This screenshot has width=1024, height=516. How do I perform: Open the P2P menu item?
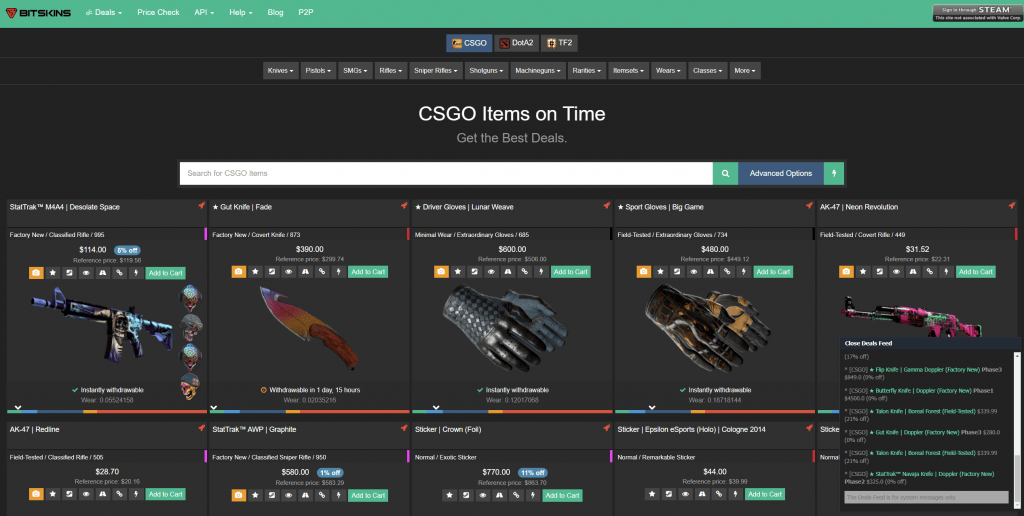pos(306,12)
